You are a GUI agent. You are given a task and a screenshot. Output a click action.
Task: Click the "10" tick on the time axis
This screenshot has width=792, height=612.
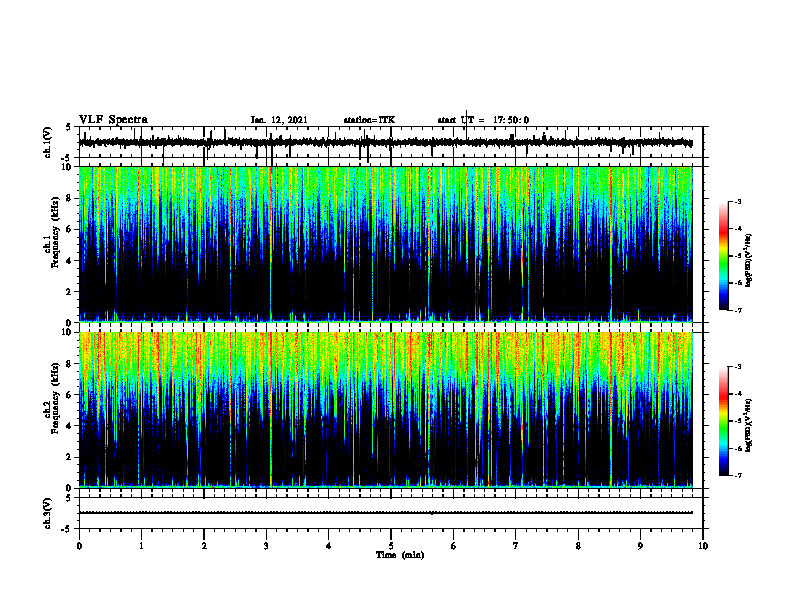click(x=703, y=546)
